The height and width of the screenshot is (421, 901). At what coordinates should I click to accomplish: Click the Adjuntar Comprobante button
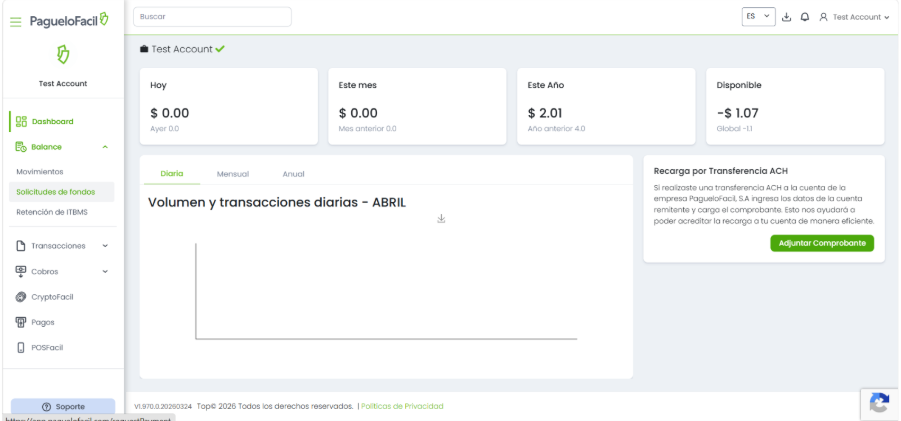[x=822, y=243]
